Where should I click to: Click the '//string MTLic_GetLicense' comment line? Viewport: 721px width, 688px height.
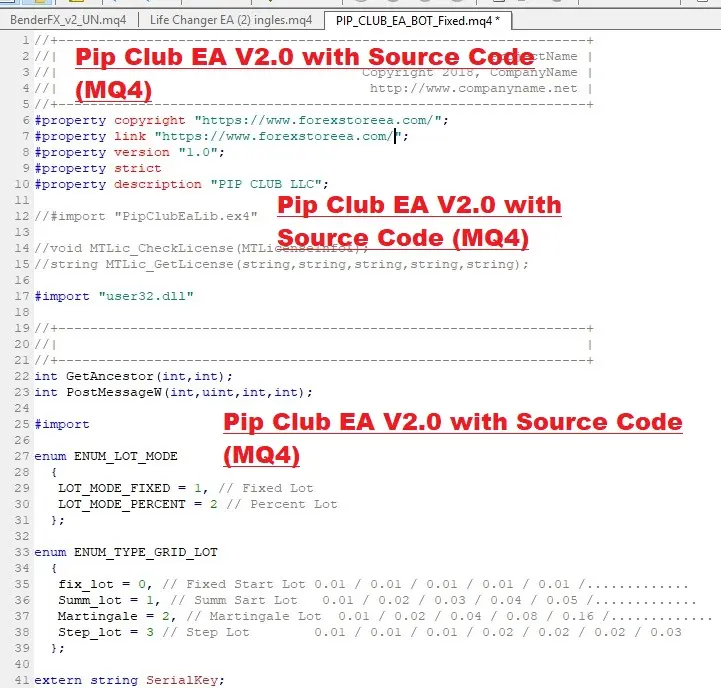pyautogui.click(x=281, y=264)
